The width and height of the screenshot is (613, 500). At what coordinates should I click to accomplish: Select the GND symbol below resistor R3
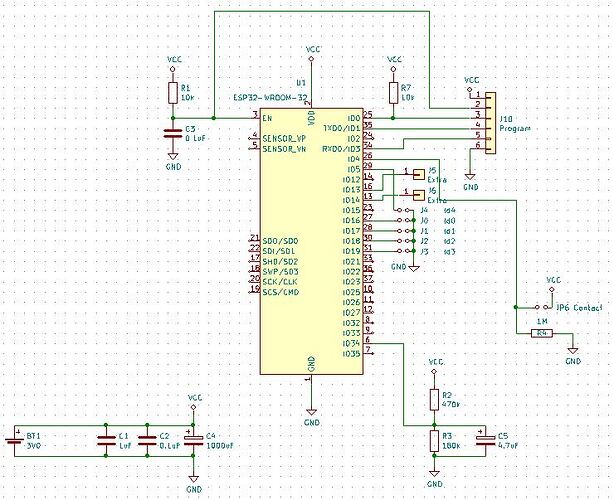434,473
